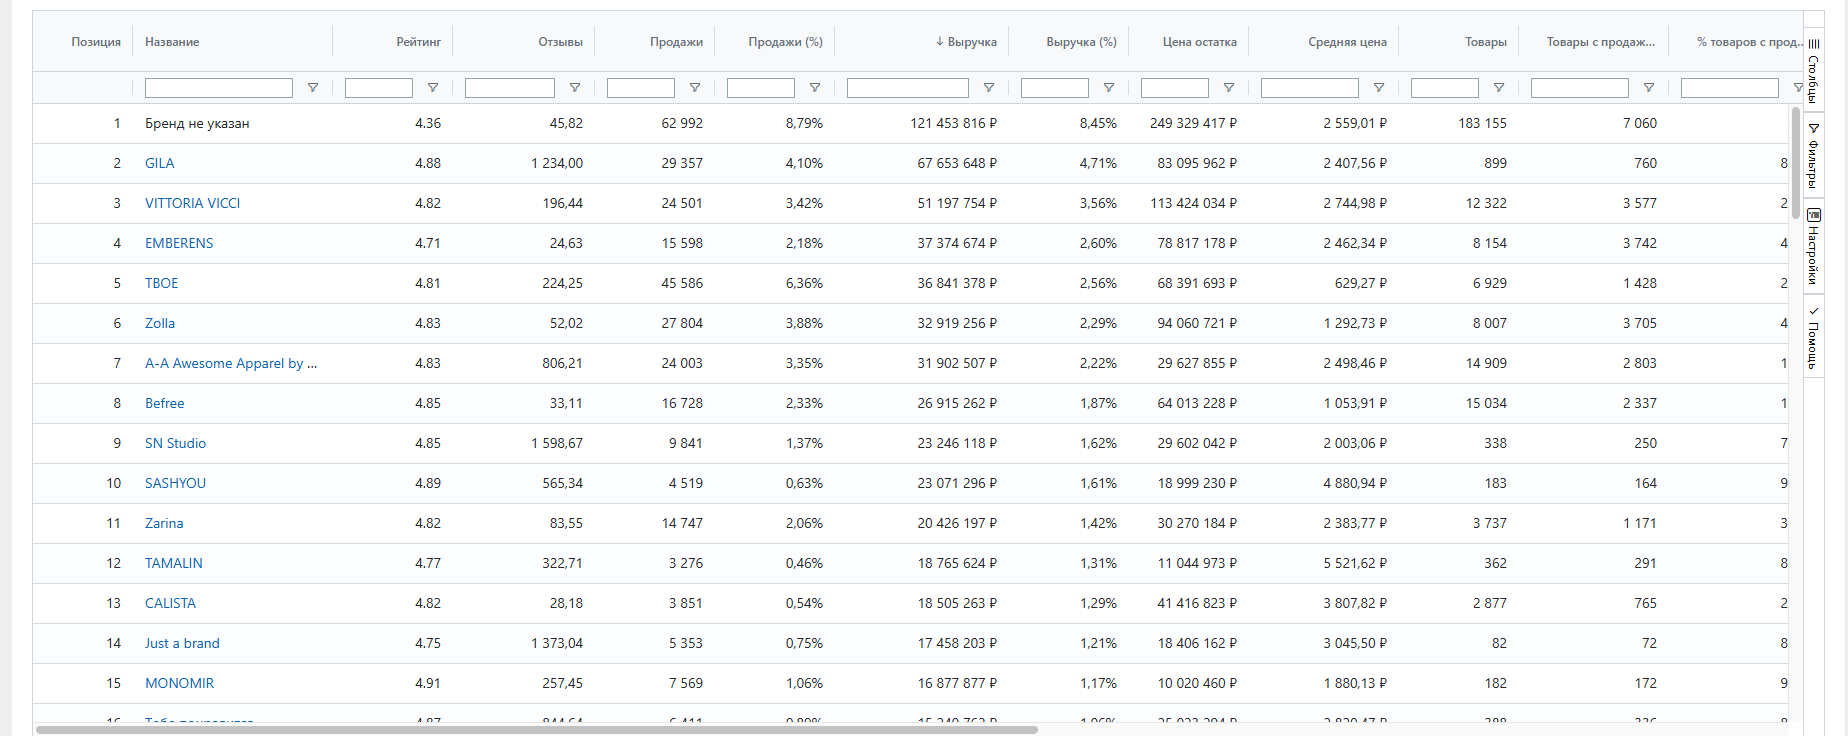The width and height of the screenshot is (1848, 736).
Task: Sort by Позиция column header
Action: point(96,42)
